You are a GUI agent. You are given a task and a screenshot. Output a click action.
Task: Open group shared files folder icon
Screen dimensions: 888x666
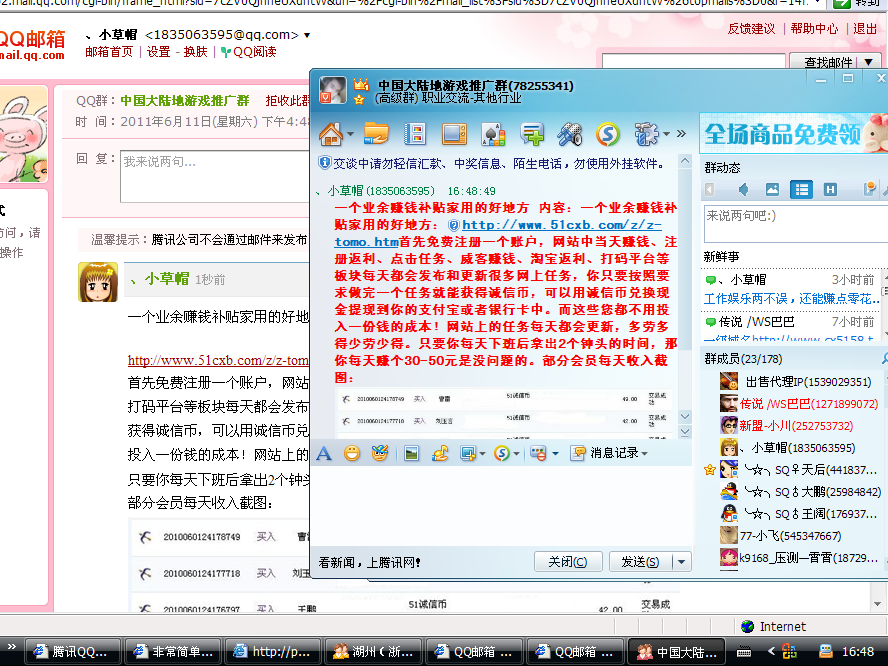coord(376,134)
